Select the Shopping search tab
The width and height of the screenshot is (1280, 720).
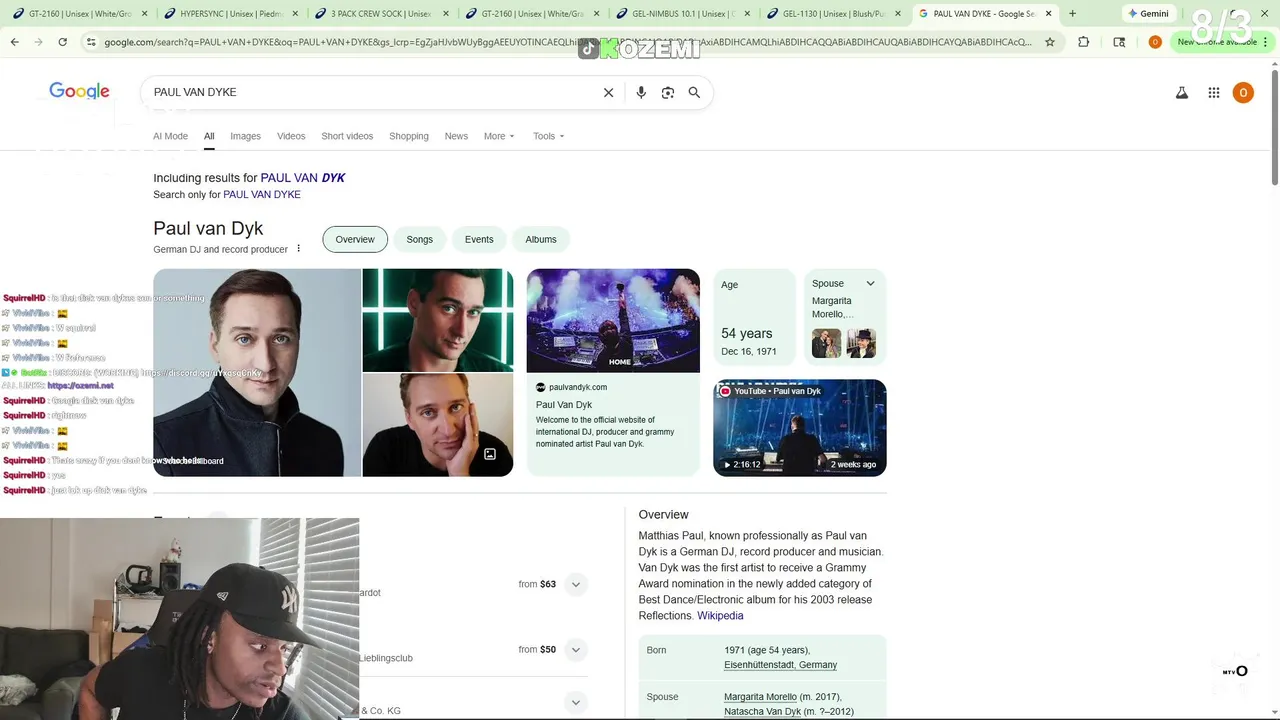[x=408, y=136]
